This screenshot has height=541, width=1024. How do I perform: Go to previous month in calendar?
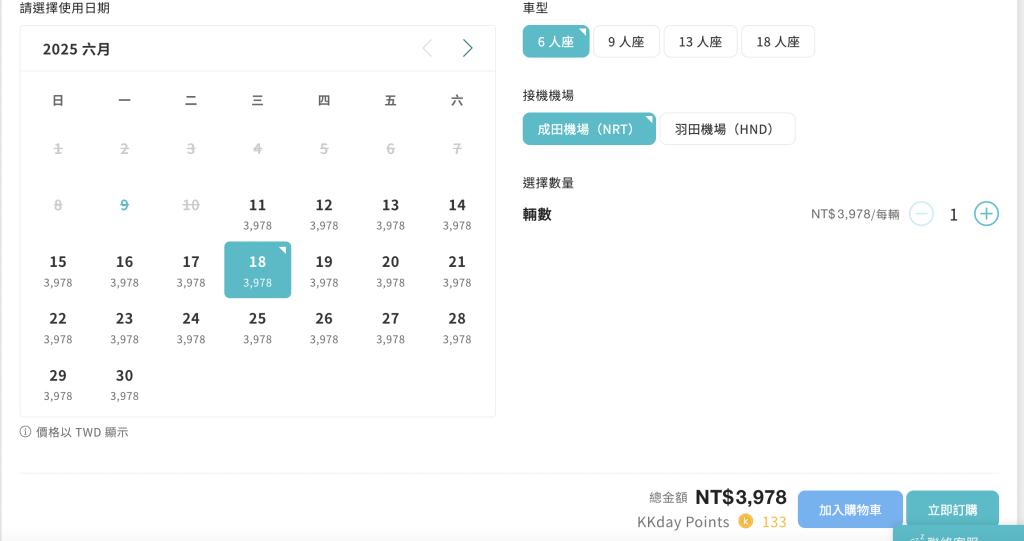[428, 48]
